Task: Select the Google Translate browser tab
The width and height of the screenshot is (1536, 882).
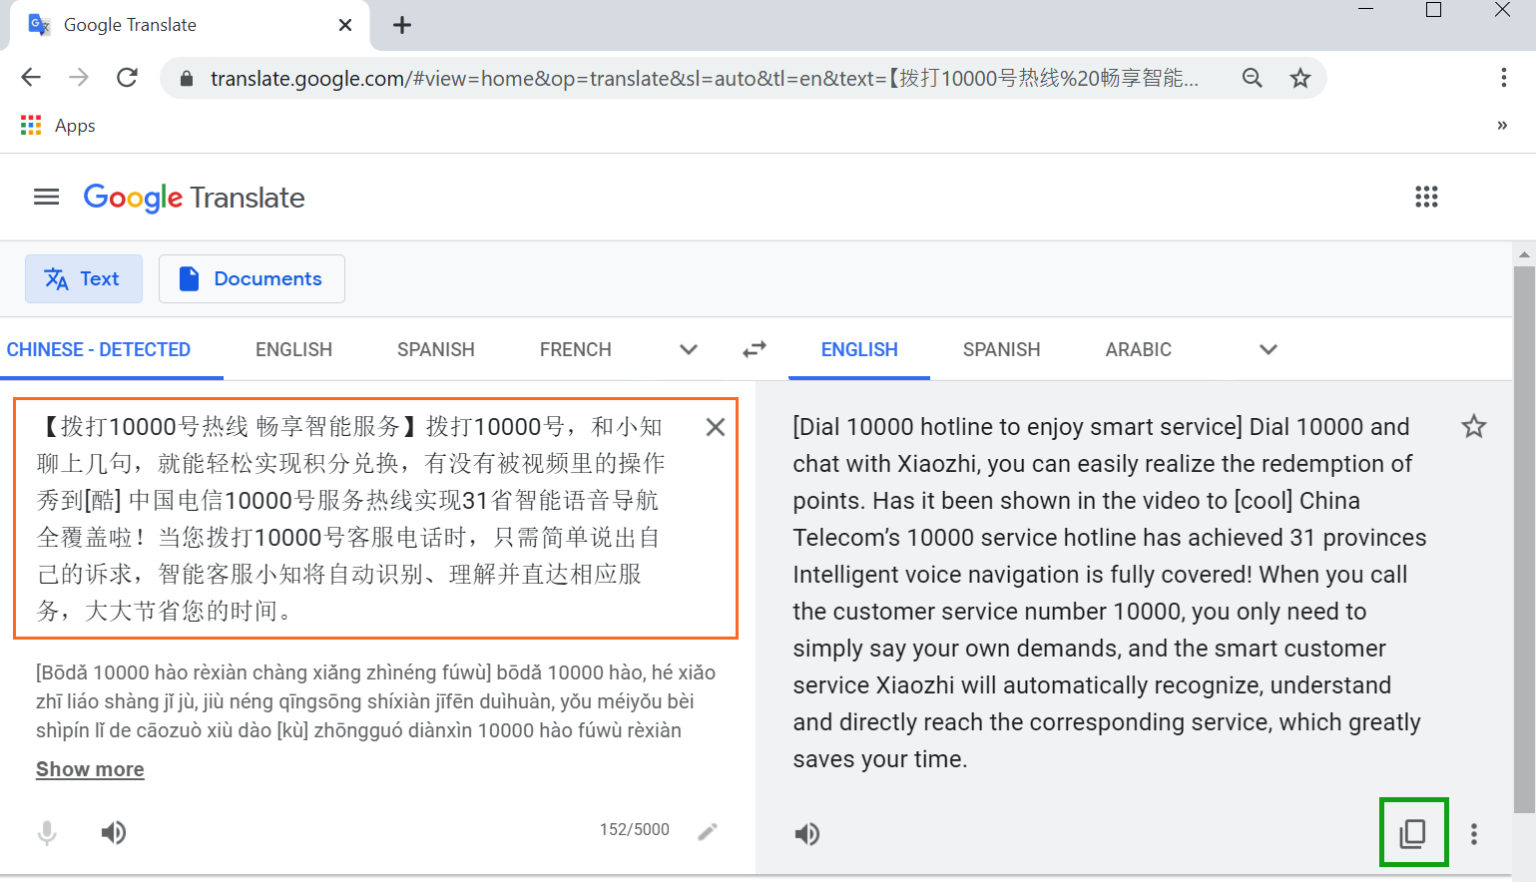Action: pos(190,25)
